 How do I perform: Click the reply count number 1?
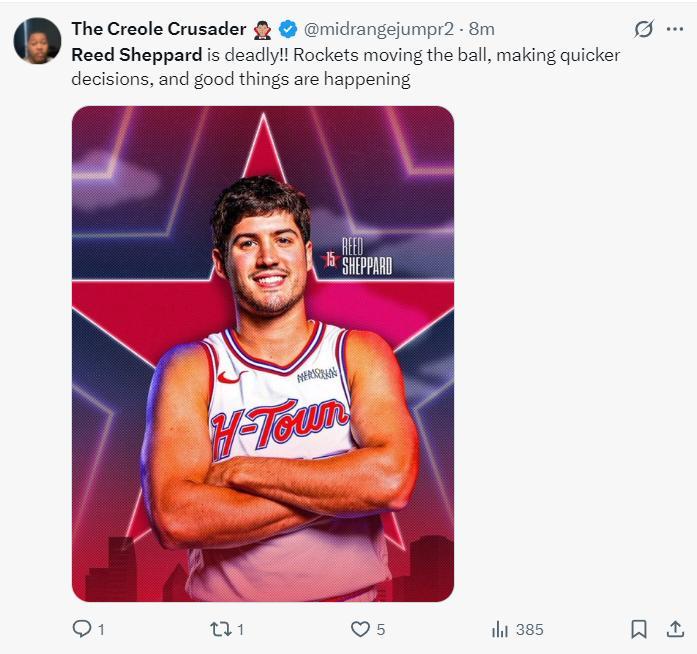click(x=101, y=629)
